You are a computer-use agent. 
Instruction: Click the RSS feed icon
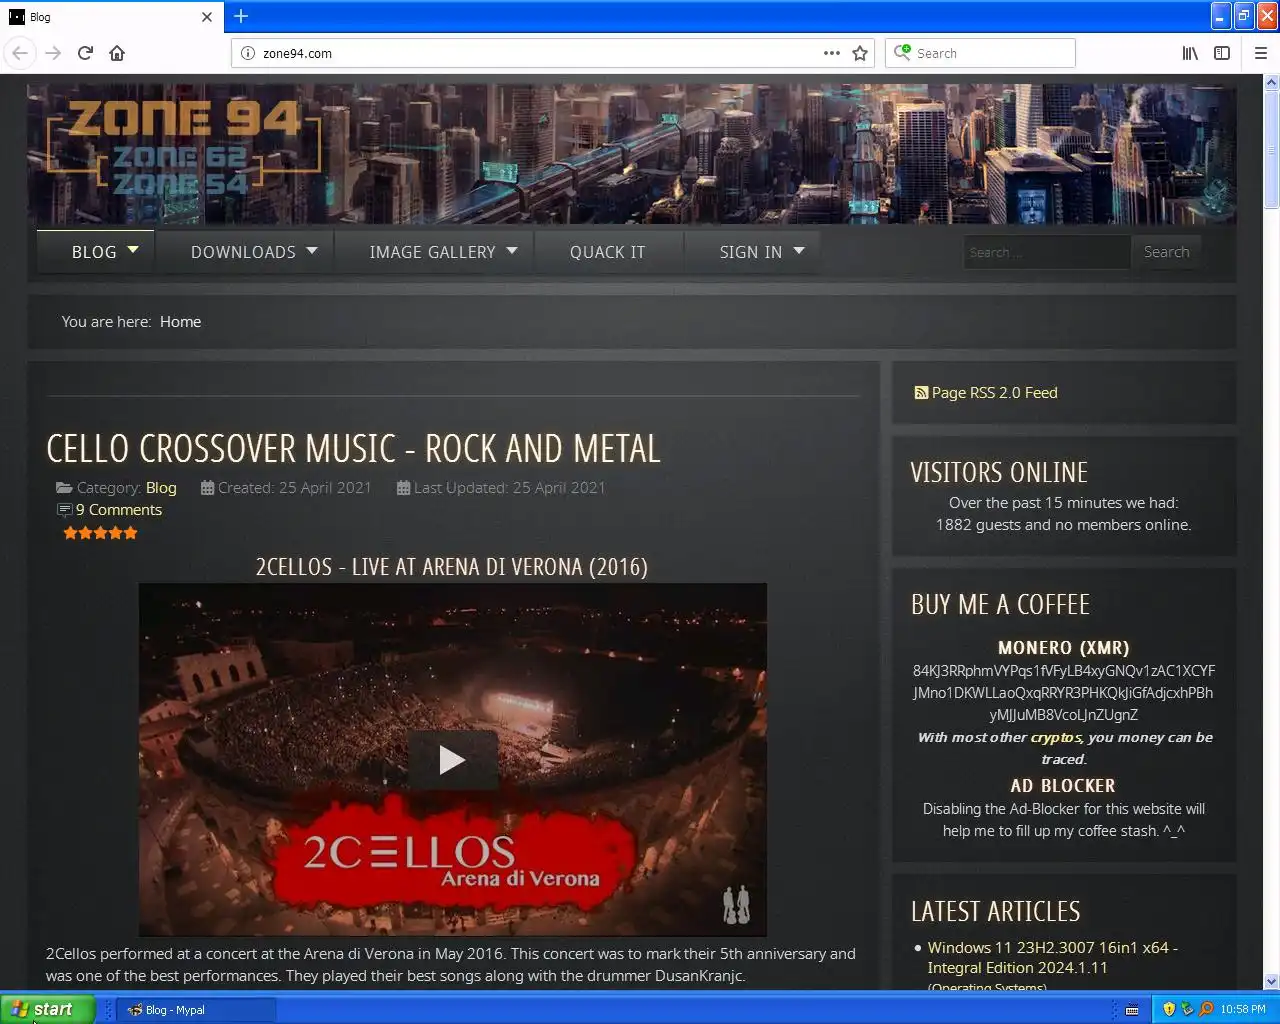point(921,393)
